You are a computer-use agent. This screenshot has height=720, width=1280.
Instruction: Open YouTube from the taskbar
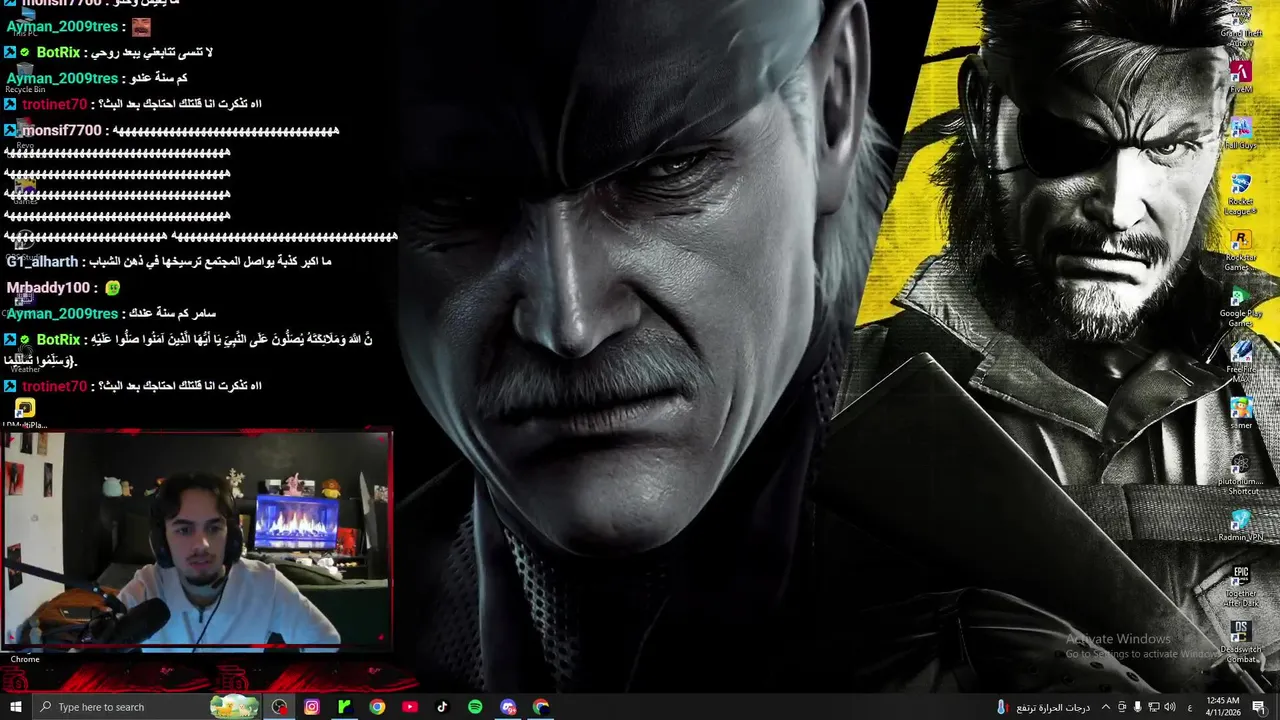coord(410,707)
